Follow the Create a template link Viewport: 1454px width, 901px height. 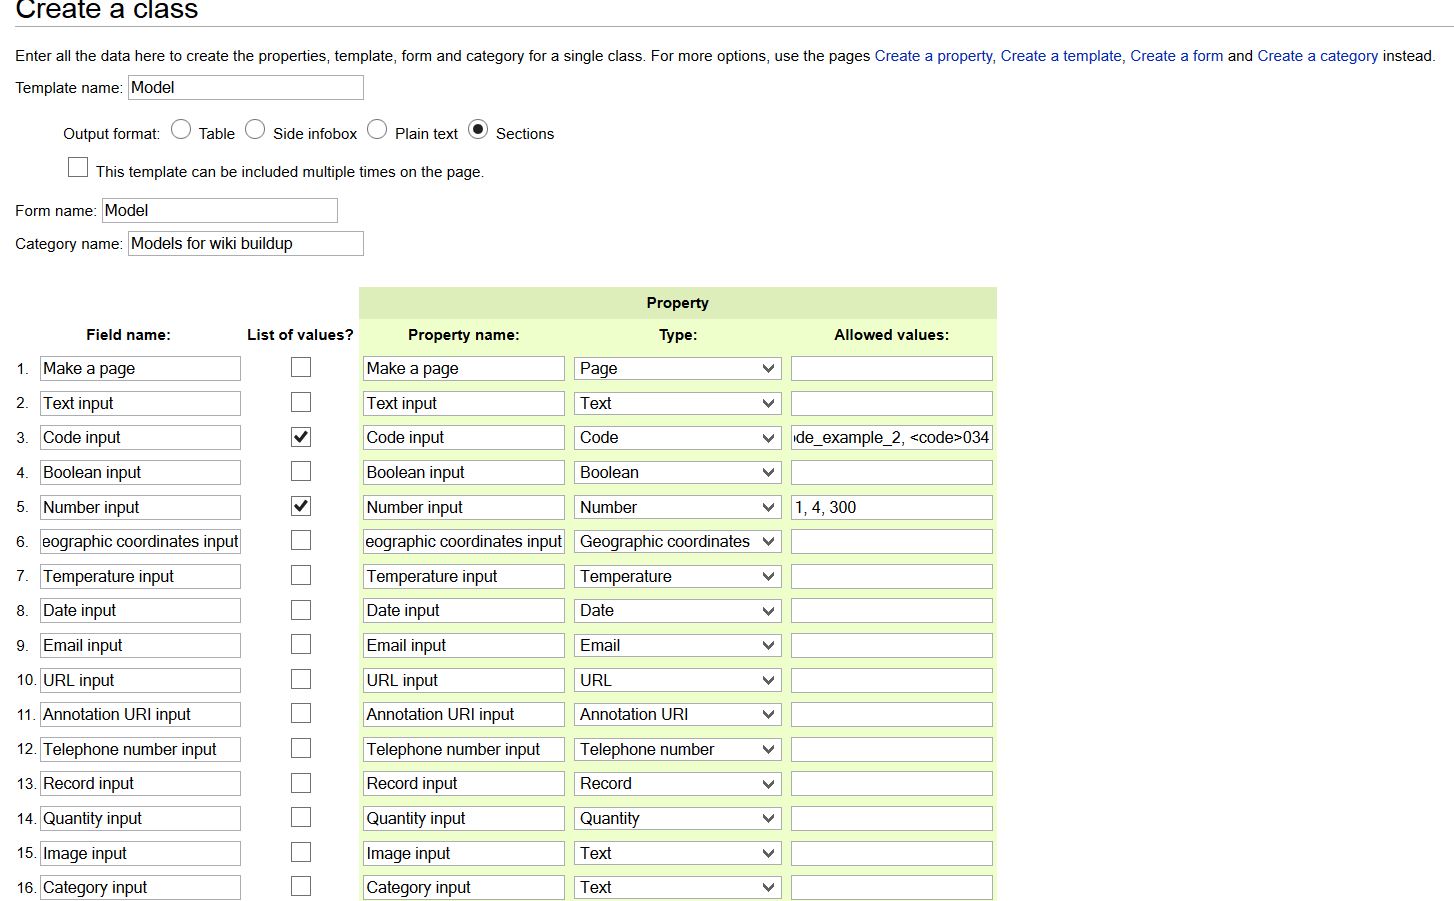1061,56
